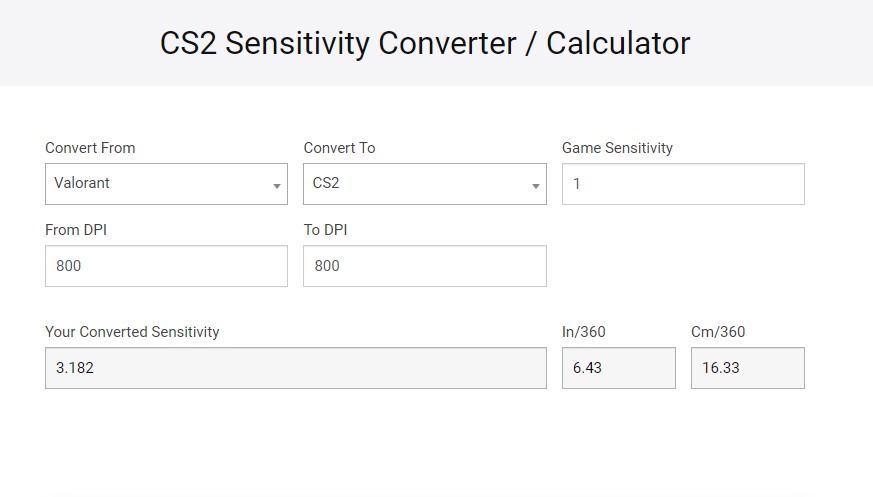Click the From DPI label
The height and width of the screenshot is (497, 873).
click(x=76, y=230)
